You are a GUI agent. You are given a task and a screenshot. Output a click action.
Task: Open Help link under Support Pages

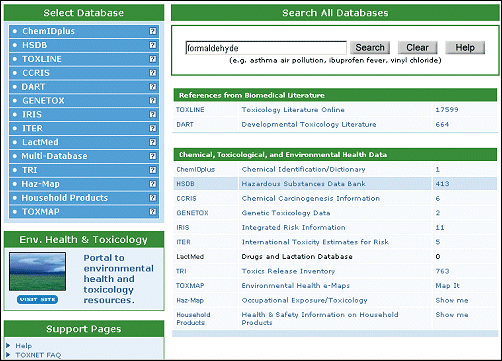tap(23, 346)
